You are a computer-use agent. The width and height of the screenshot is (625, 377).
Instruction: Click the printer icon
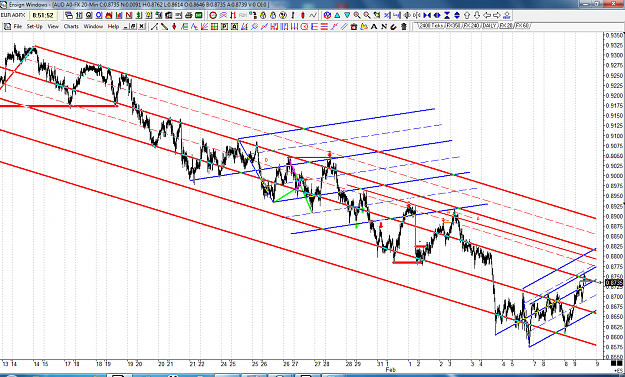pyautogui.click(x=189, y=16)
